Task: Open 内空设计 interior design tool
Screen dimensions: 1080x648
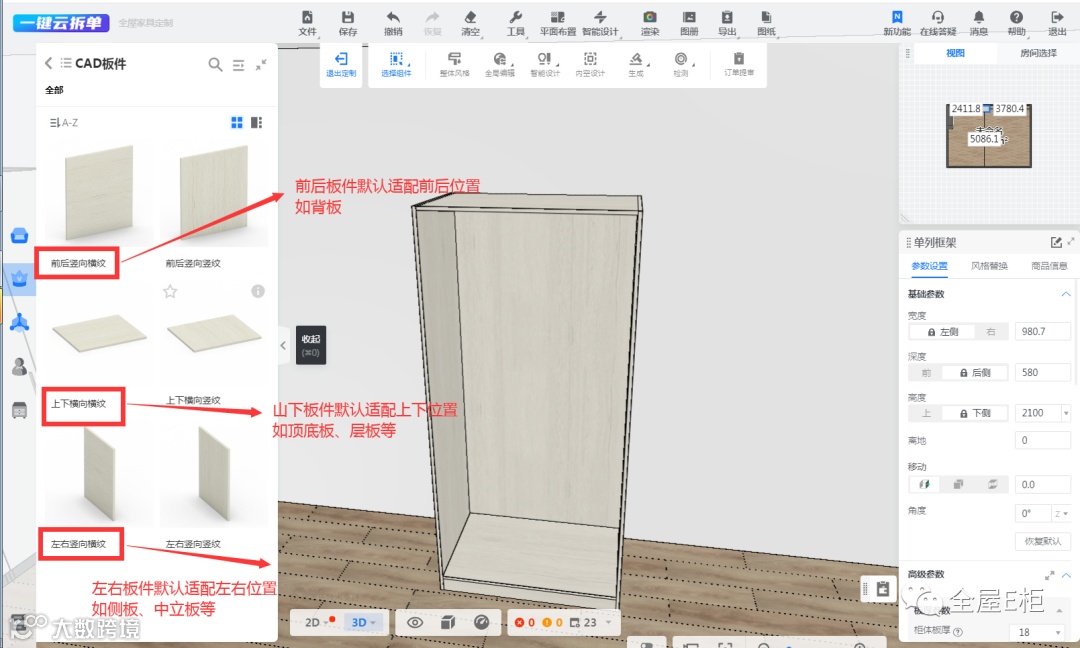Action: point(590,64)
